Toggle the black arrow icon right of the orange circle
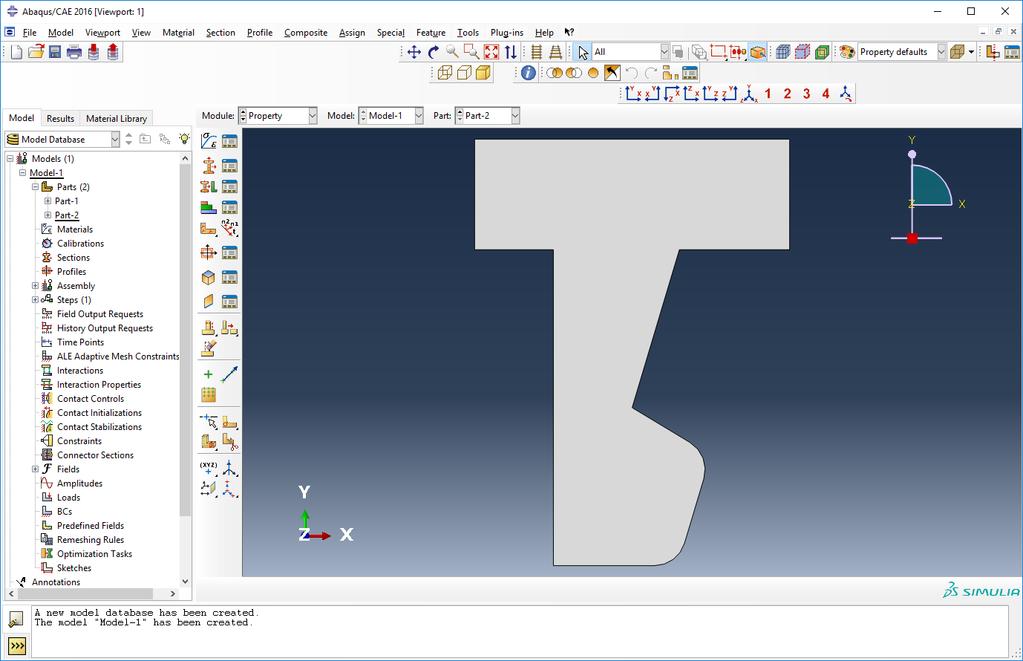Screen dimensions: 1023x661 pyautogui.click(x=612, y=73)
